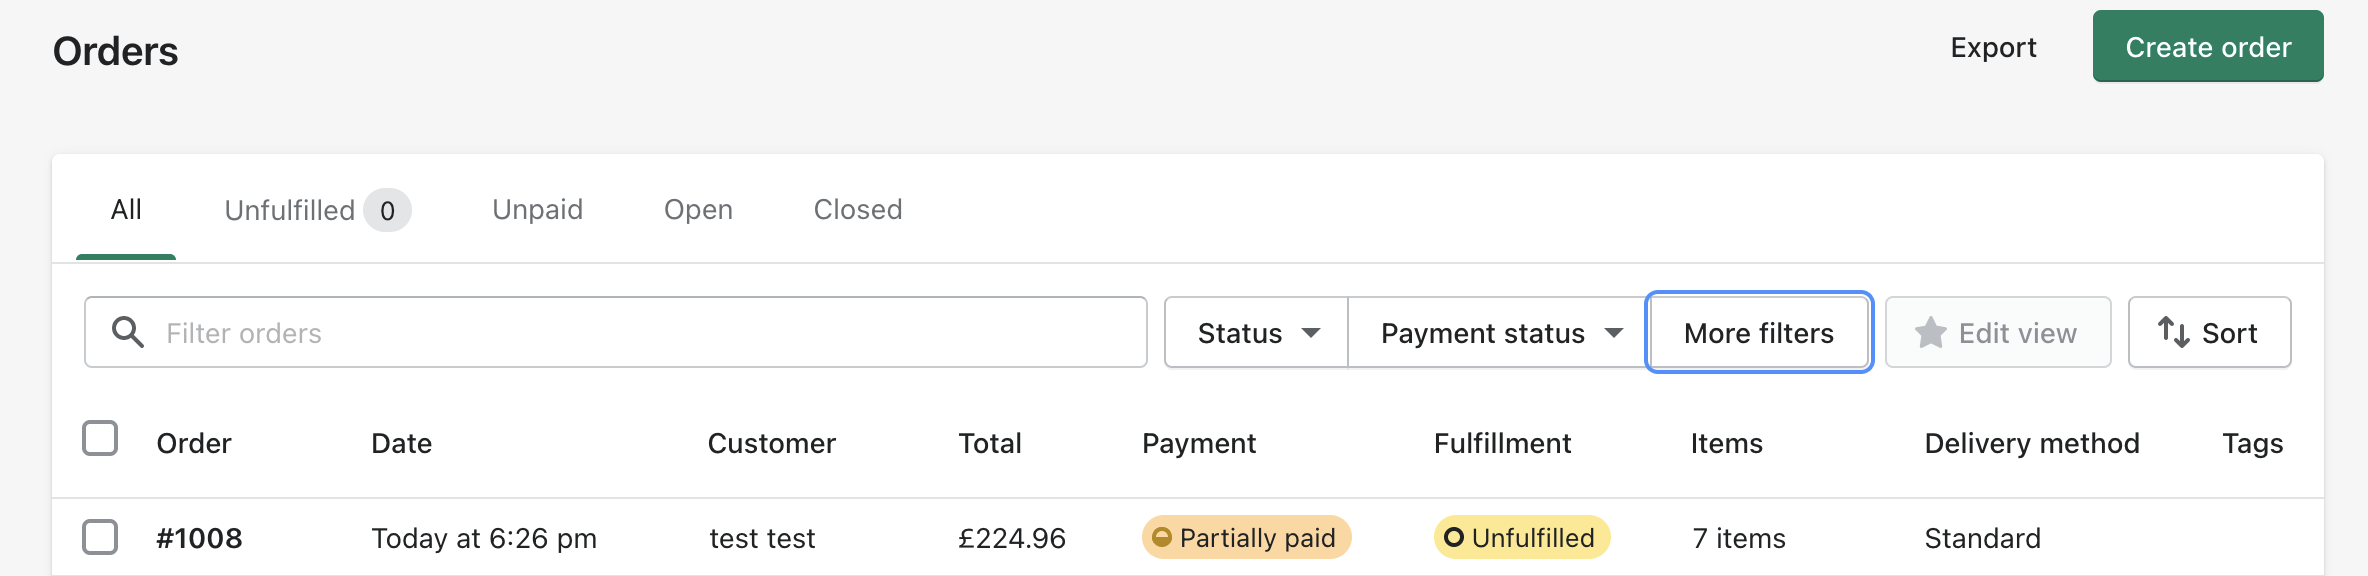The width and height of the screenshot is (2368, 576).
Task: Click the Unfulfilled status badge in row
Action: coord(1521,538)
